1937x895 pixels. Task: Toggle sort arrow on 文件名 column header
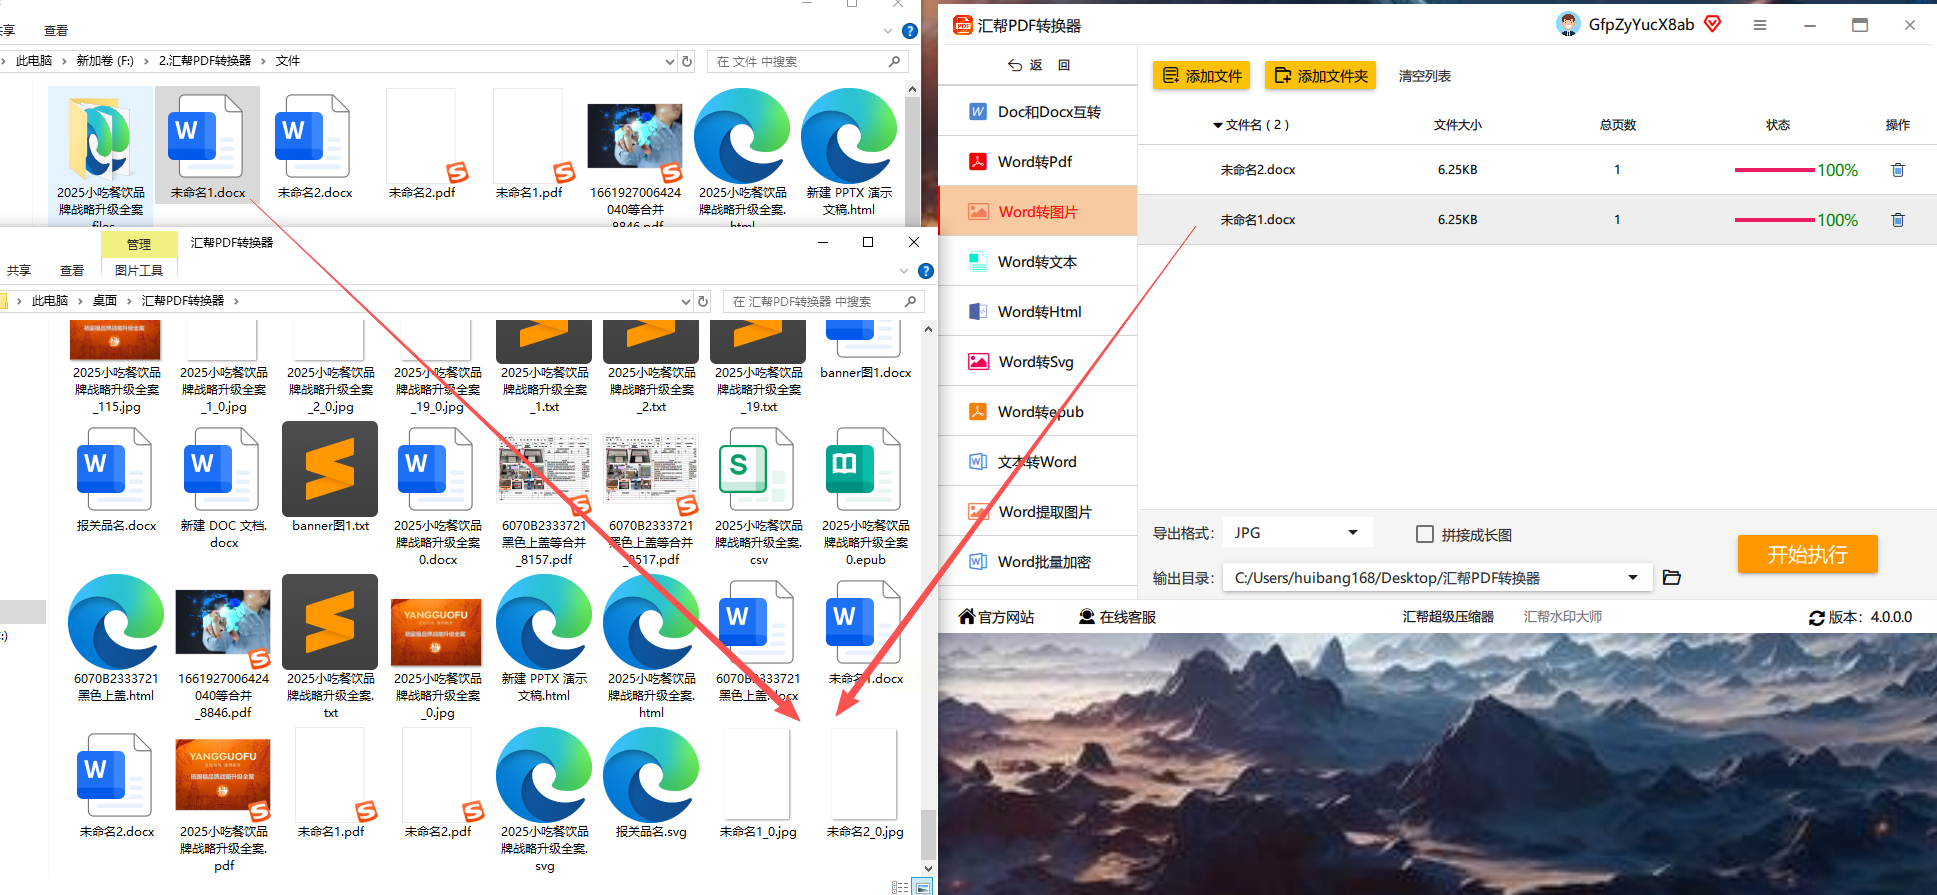(x=1218, y=126)
